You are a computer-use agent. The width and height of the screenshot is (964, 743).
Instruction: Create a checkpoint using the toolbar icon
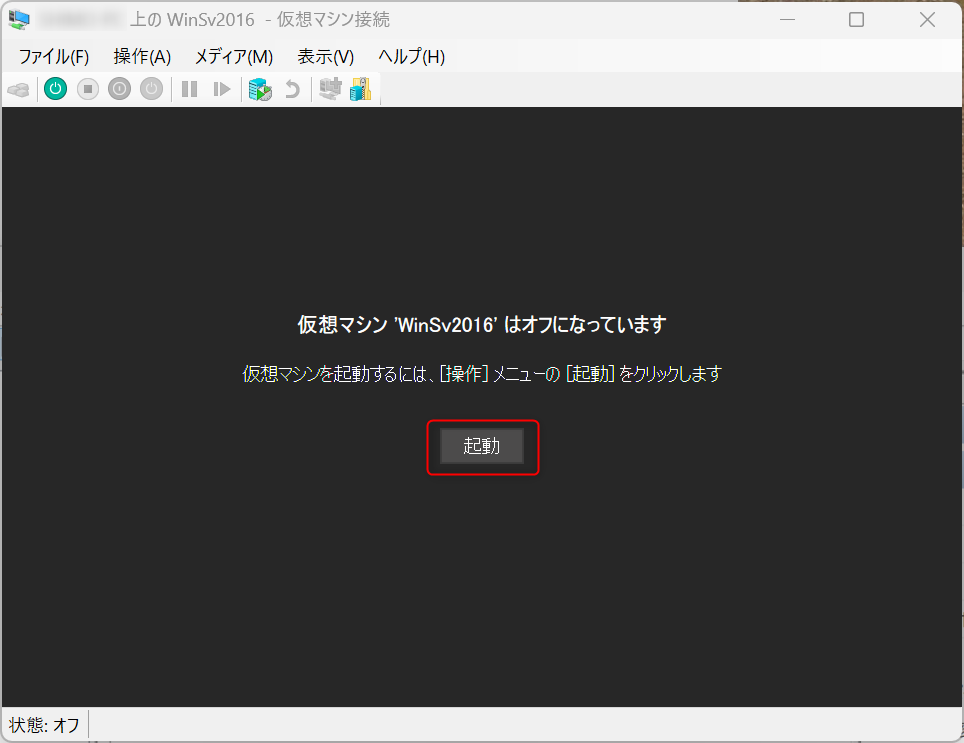click(260, 89)
